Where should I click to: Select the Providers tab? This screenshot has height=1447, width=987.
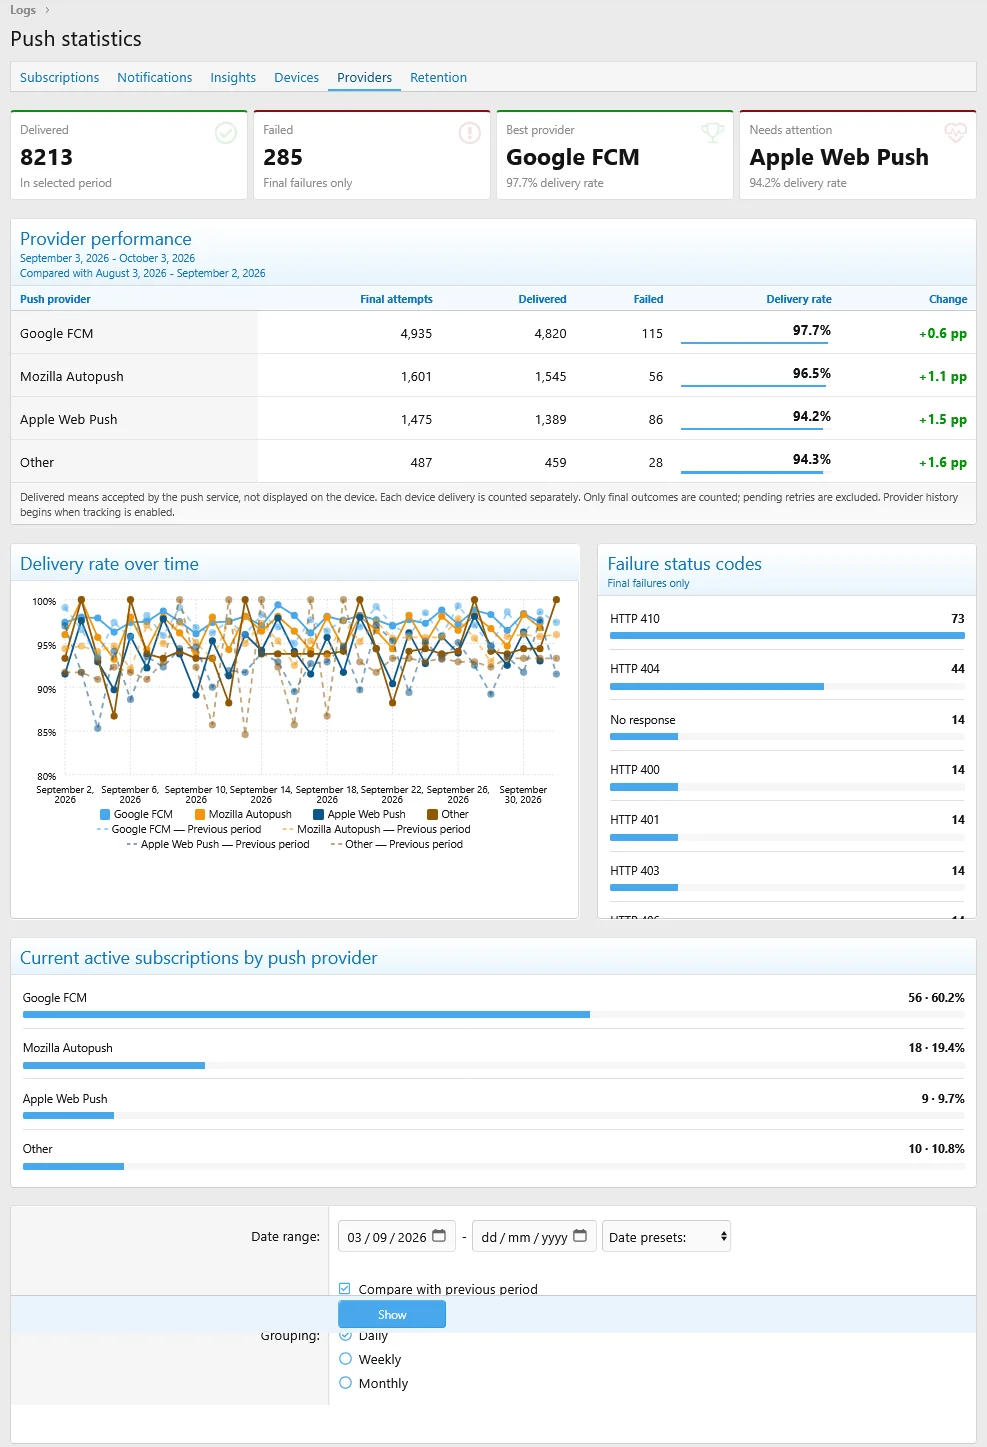(x=364, y=77)
